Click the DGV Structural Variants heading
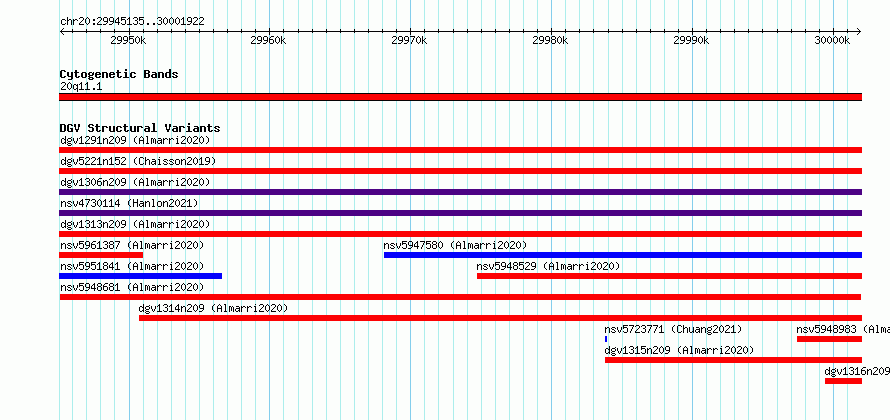The width and height of the screenshot is (890, 420). pos(140,128)
